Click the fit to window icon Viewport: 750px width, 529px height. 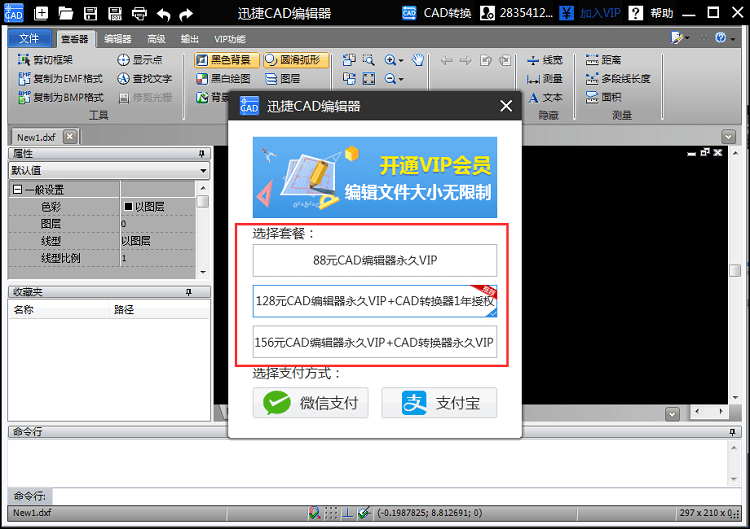click(369, 78)
